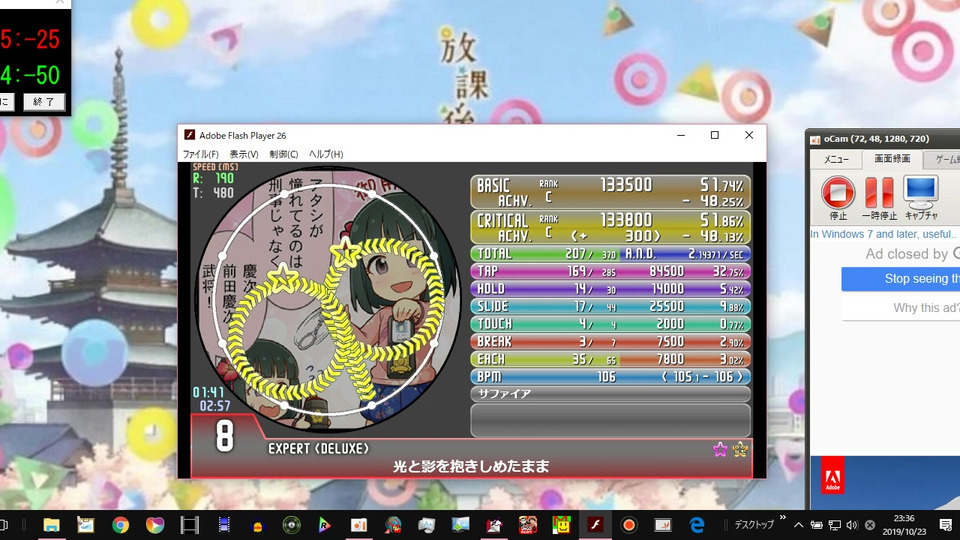
Task: Tap the left yellow slide star note
Action: [282, 277]
